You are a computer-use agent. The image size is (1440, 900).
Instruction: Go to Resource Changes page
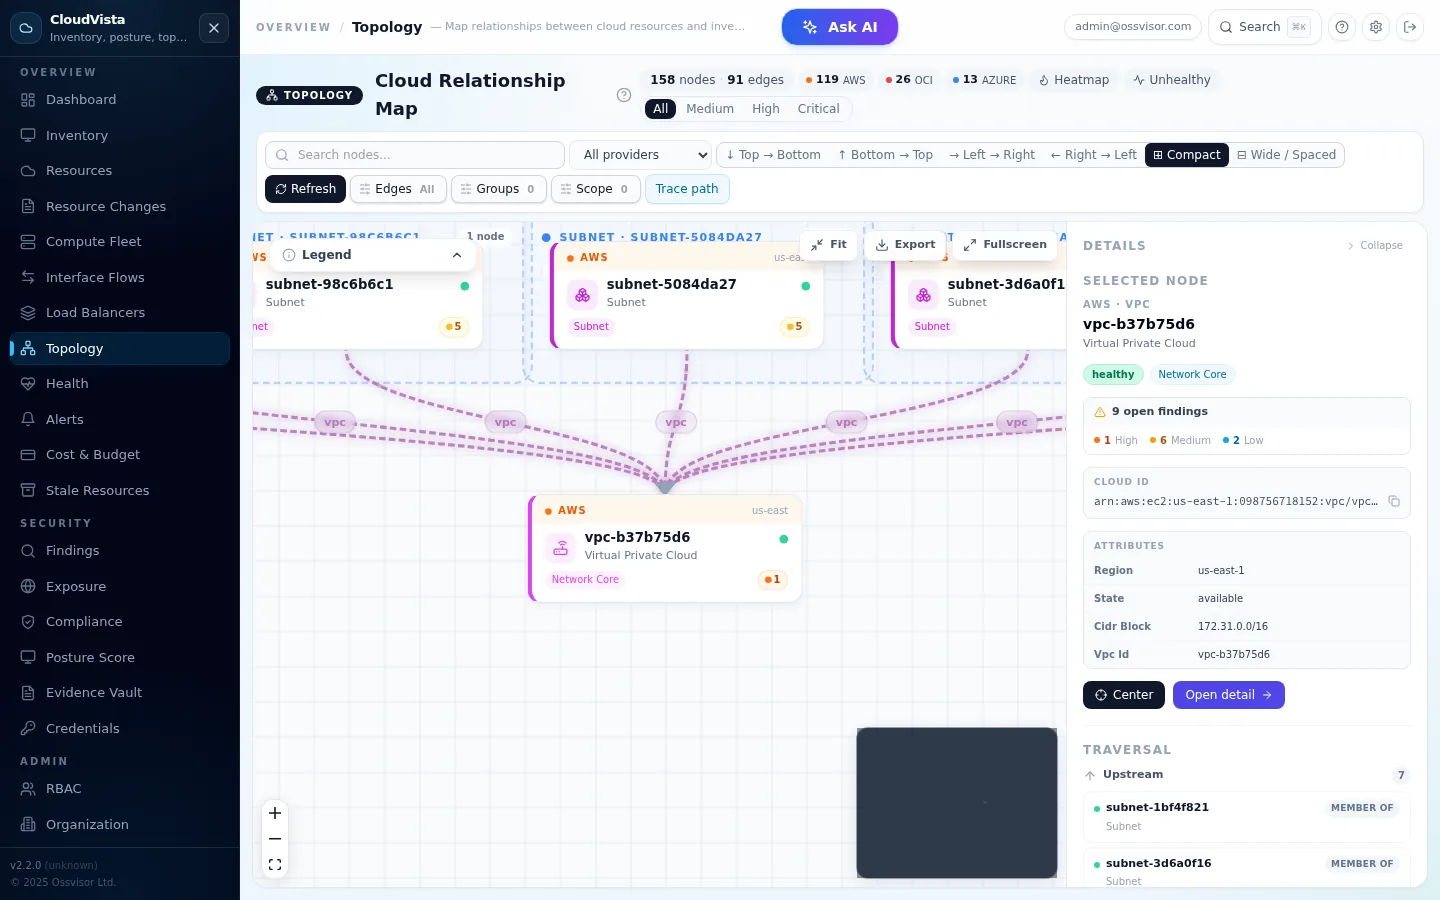point(120,206)
